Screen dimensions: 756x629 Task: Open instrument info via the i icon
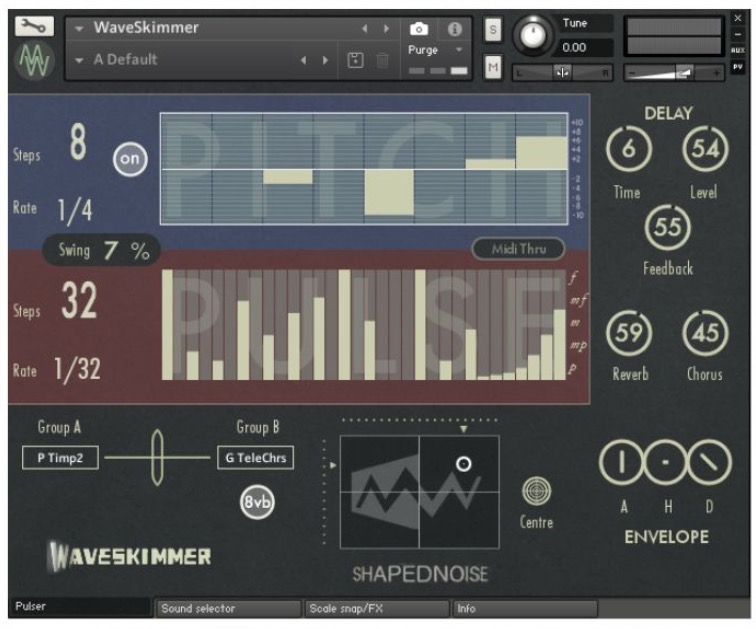click(x=454, y=29)
